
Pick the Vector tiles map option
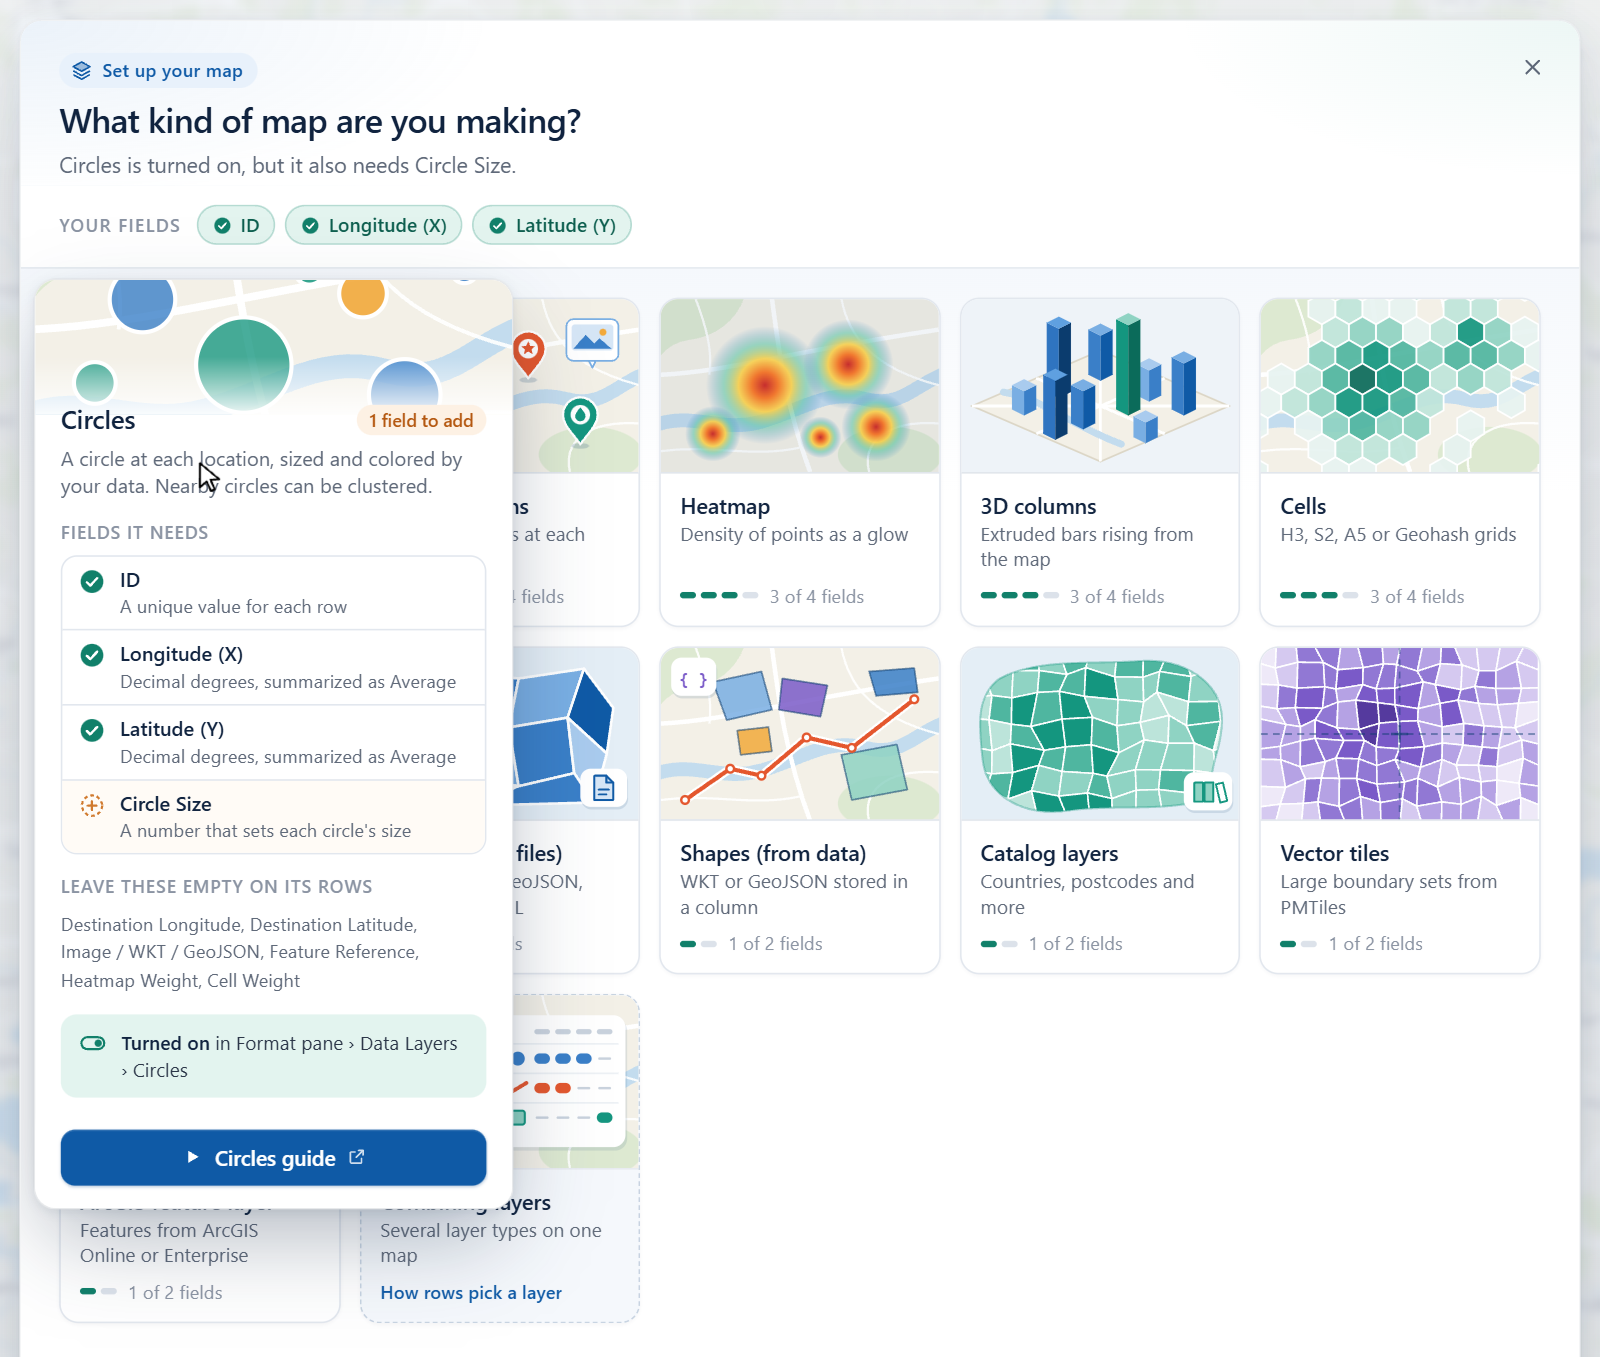pyautogui.click(x=1400, y=810)
